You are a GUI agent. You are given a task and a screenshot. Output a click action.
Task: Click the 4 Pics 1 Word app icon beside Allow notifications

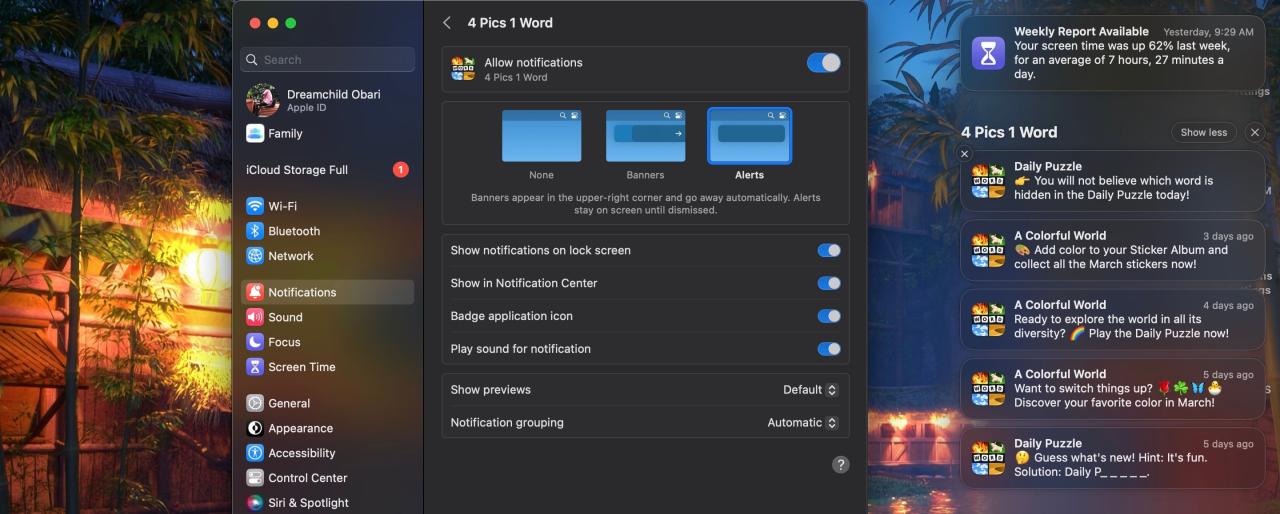pyautogui.click(x=462, y=69)
